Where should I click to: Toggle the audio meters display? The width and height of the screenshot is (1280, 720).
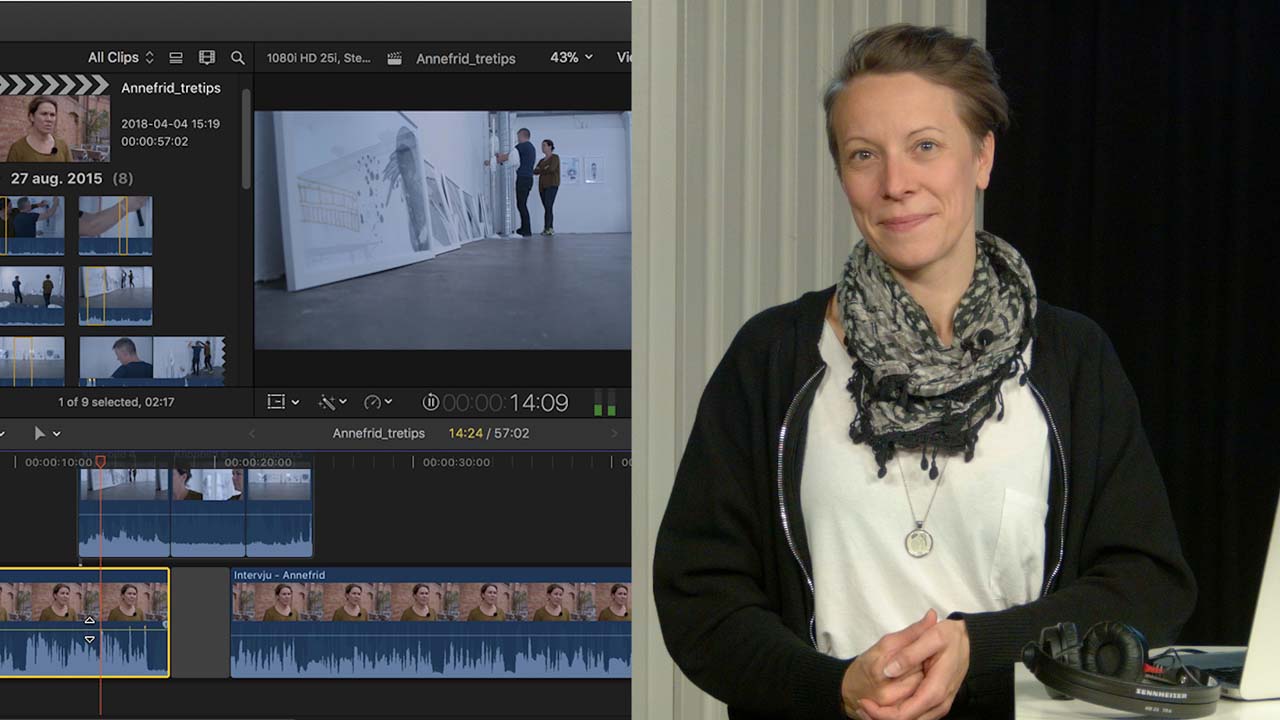click(605, 404)
